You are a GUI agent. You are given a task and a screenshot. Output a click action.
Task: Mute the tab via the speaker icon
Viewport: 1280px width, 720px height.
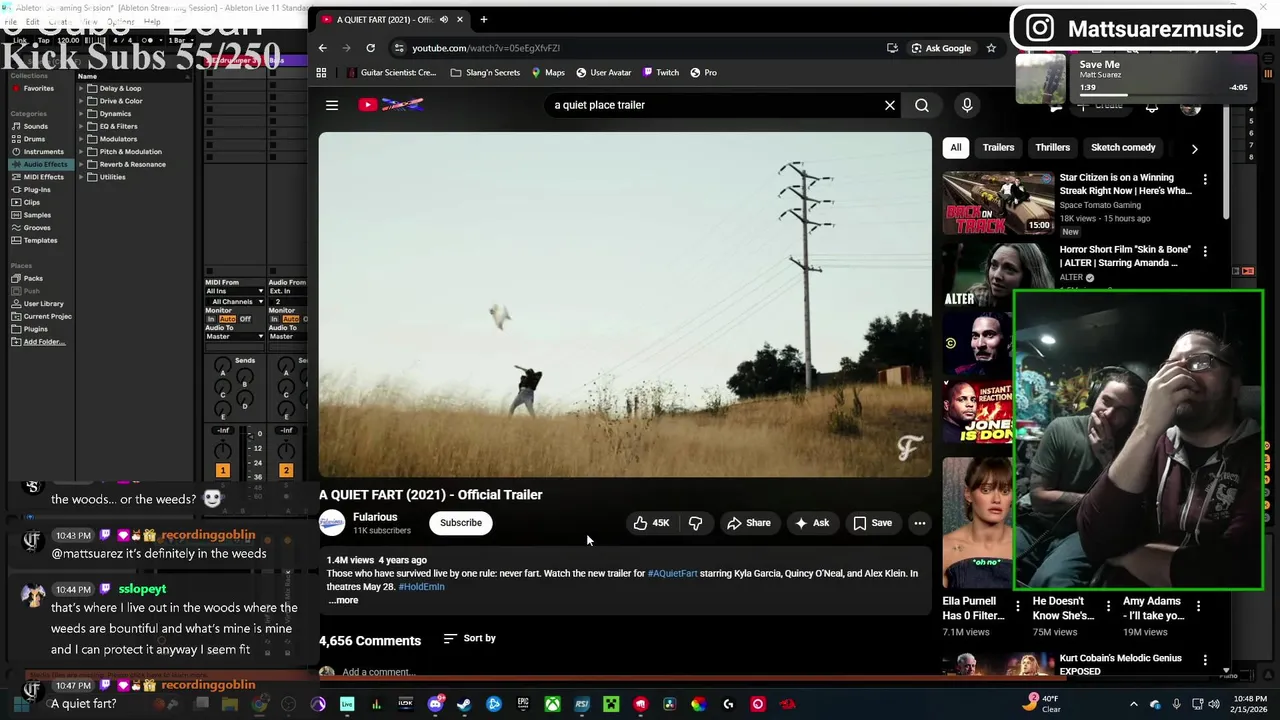tap(444, 19)
